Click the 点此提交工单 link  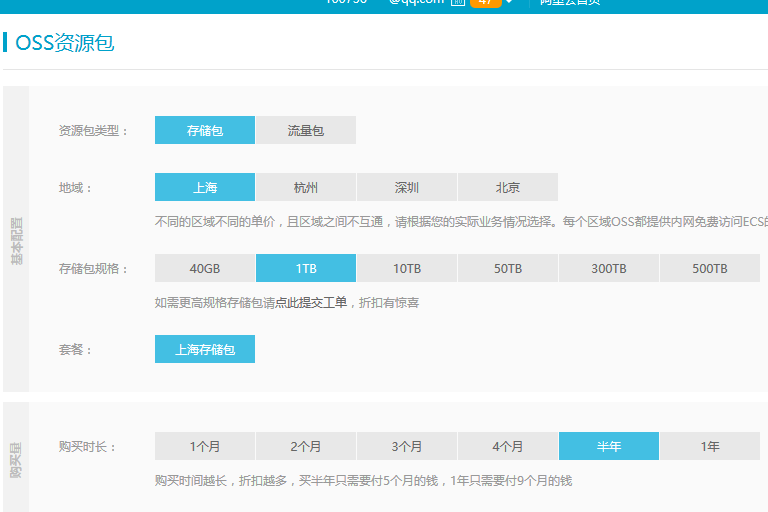(311, 302)
